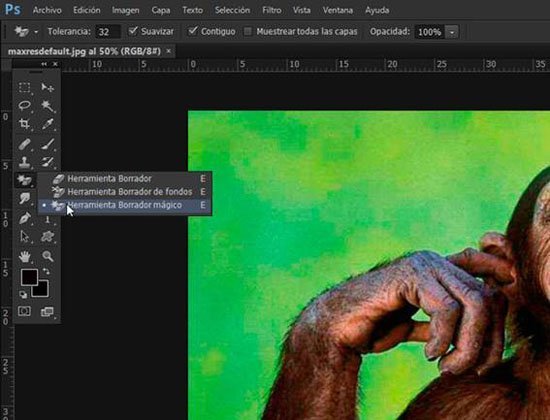
Task: Activate the Hand tool
Action: (24, 256)
